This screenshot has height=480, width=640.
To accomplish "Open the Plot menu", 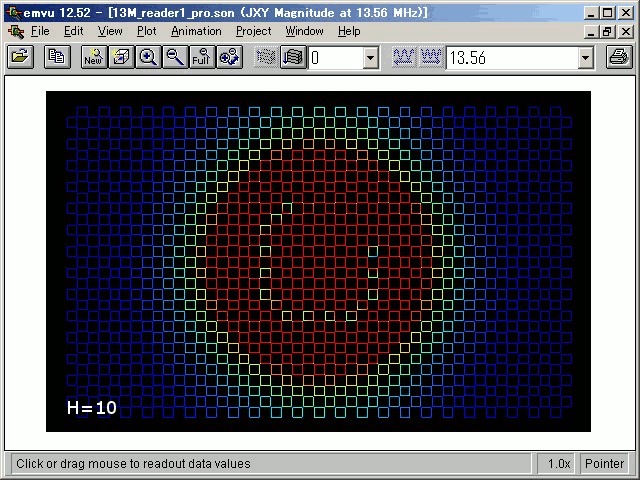I will tap(147, 31).
